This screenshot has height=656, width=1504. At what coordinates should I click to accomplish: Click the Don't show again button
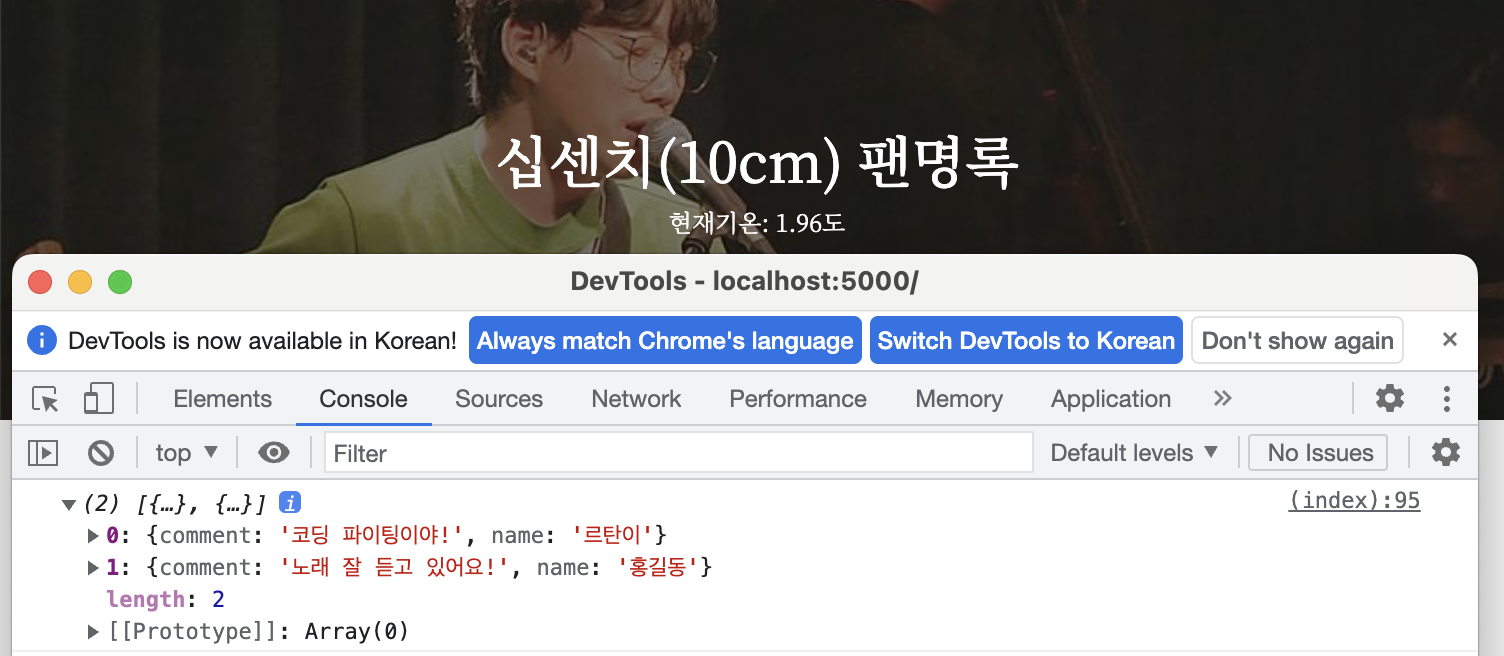point(1297,340)
